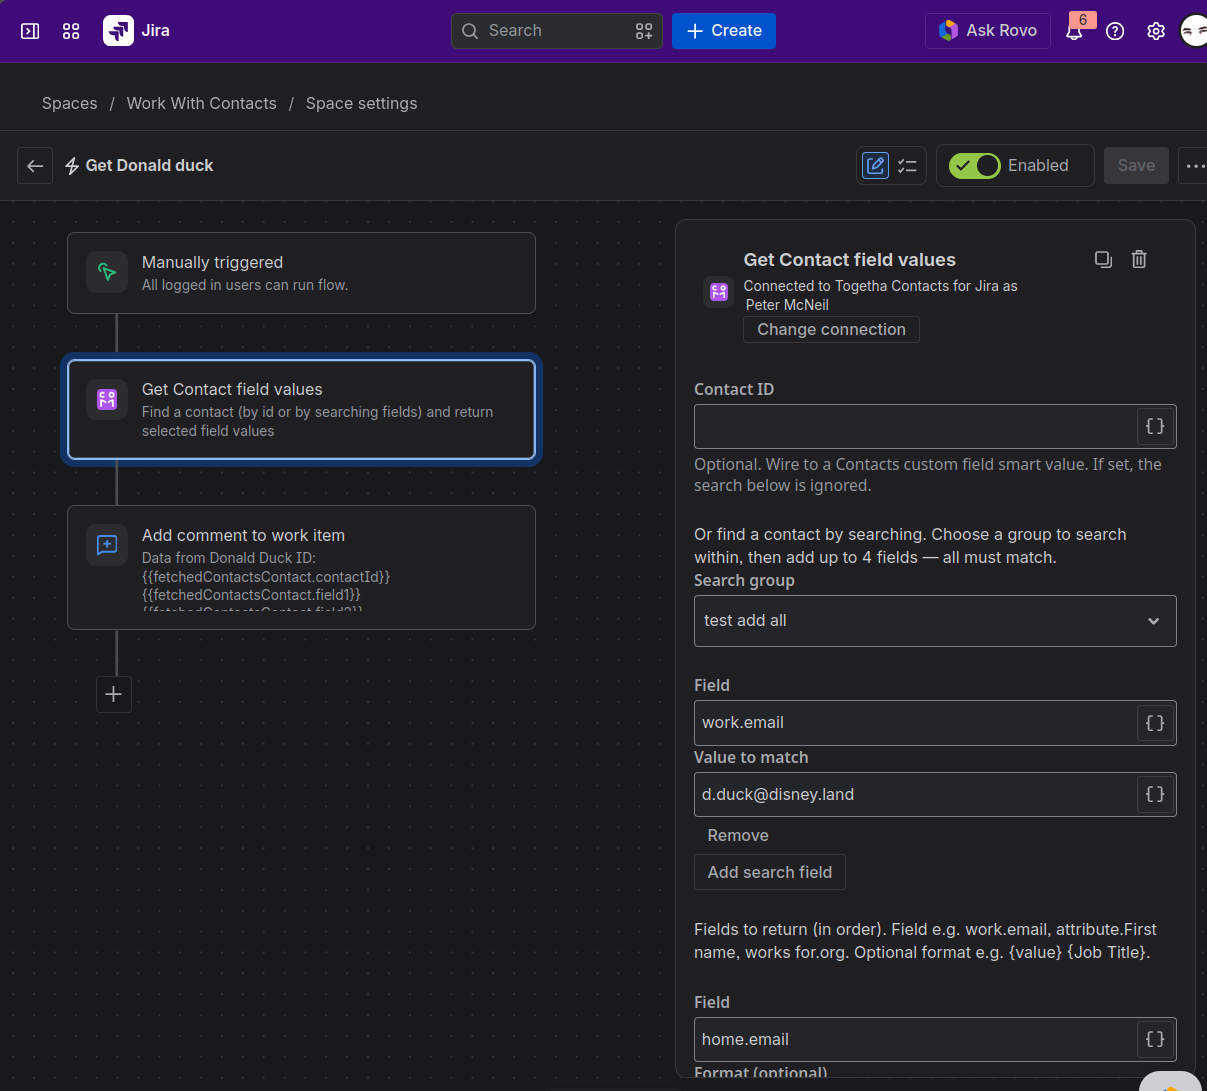Add a new step with plus button
The height and width of the screenshot is (1091, 1207).
pyautogui.click(x=114, y=694)
